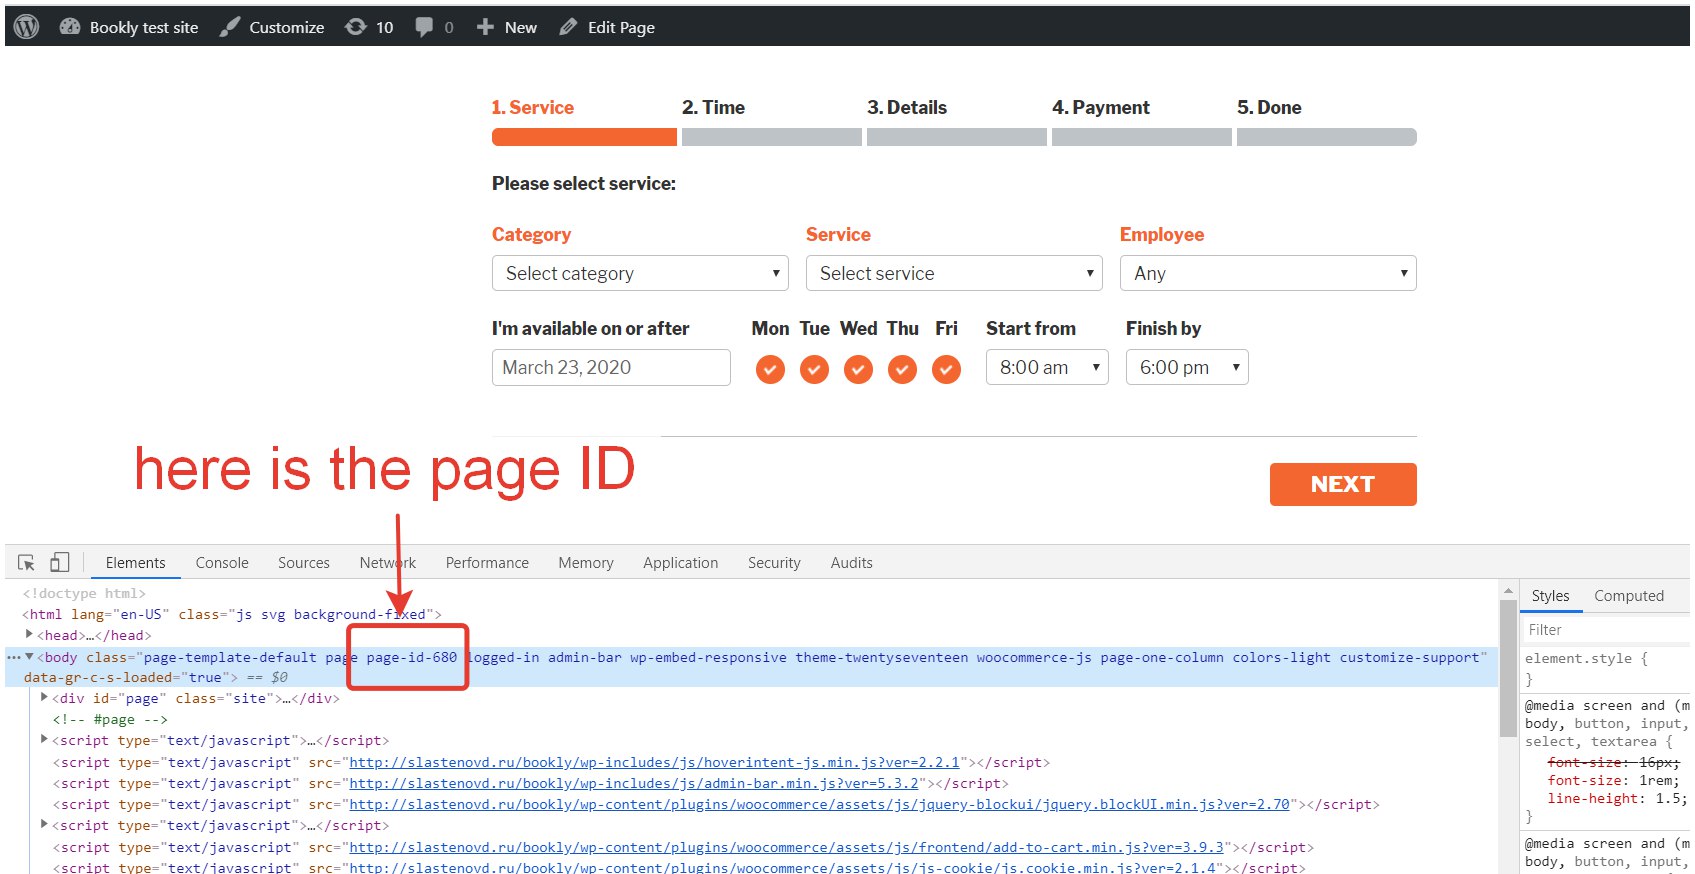
Task: Select the 2. Time step progress bar
Action: coord(772,137)
